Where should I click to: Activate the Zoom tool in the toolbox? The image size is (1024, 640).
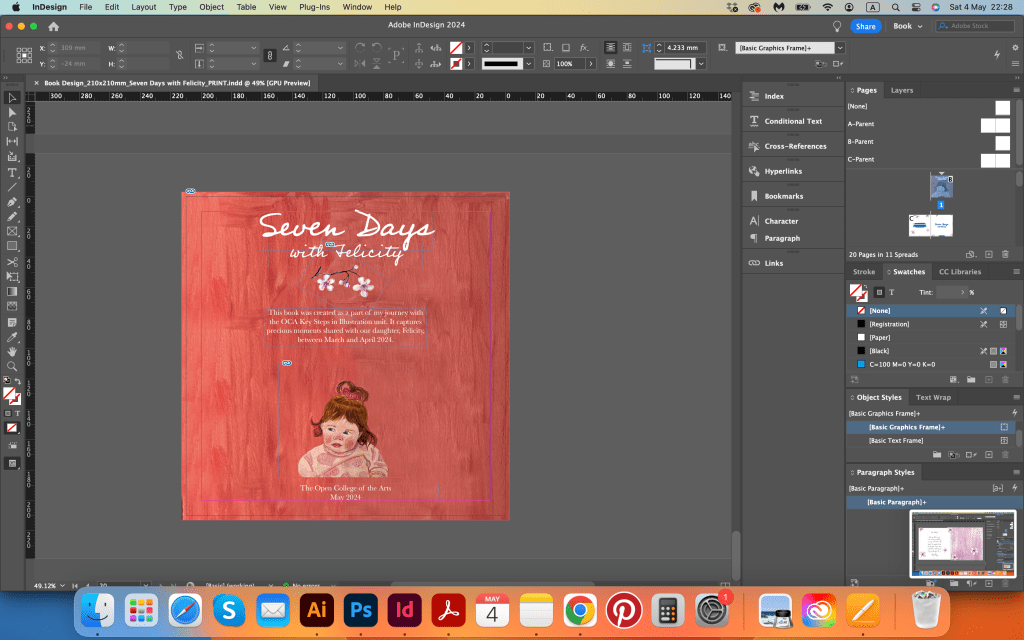tap(12, 366)
